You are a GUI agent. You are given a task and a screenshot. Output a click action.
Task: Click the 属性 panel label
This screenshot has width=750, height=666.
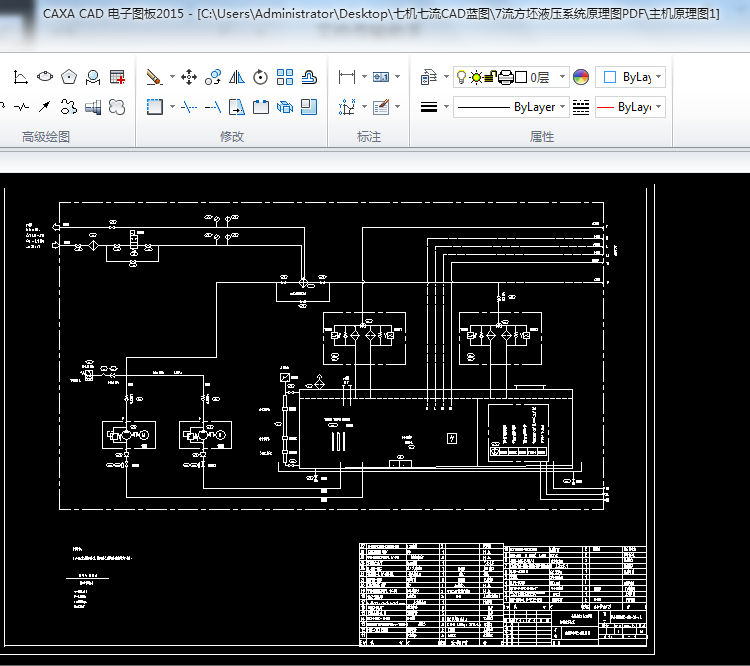[542, 136]
